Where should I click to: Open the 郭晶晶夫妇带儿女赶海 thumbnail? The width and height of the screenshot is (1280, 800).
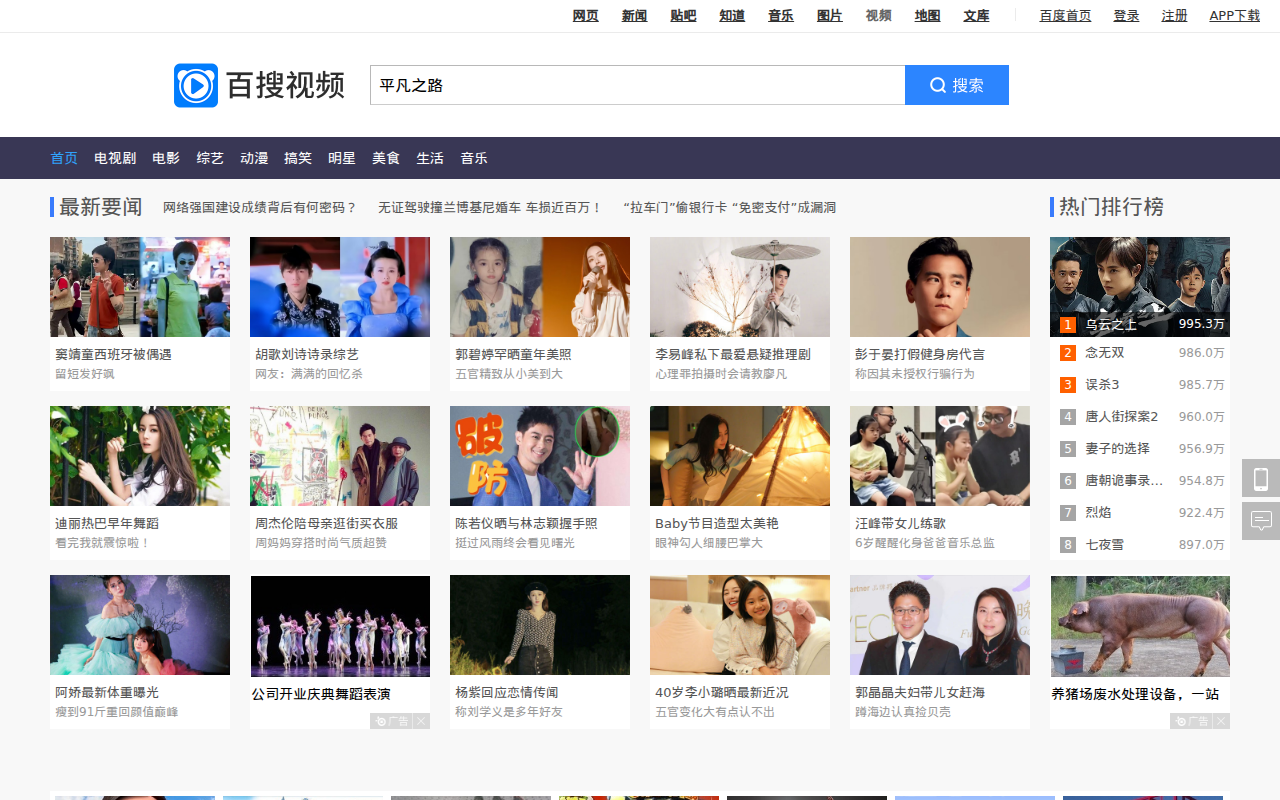[940, 625]
